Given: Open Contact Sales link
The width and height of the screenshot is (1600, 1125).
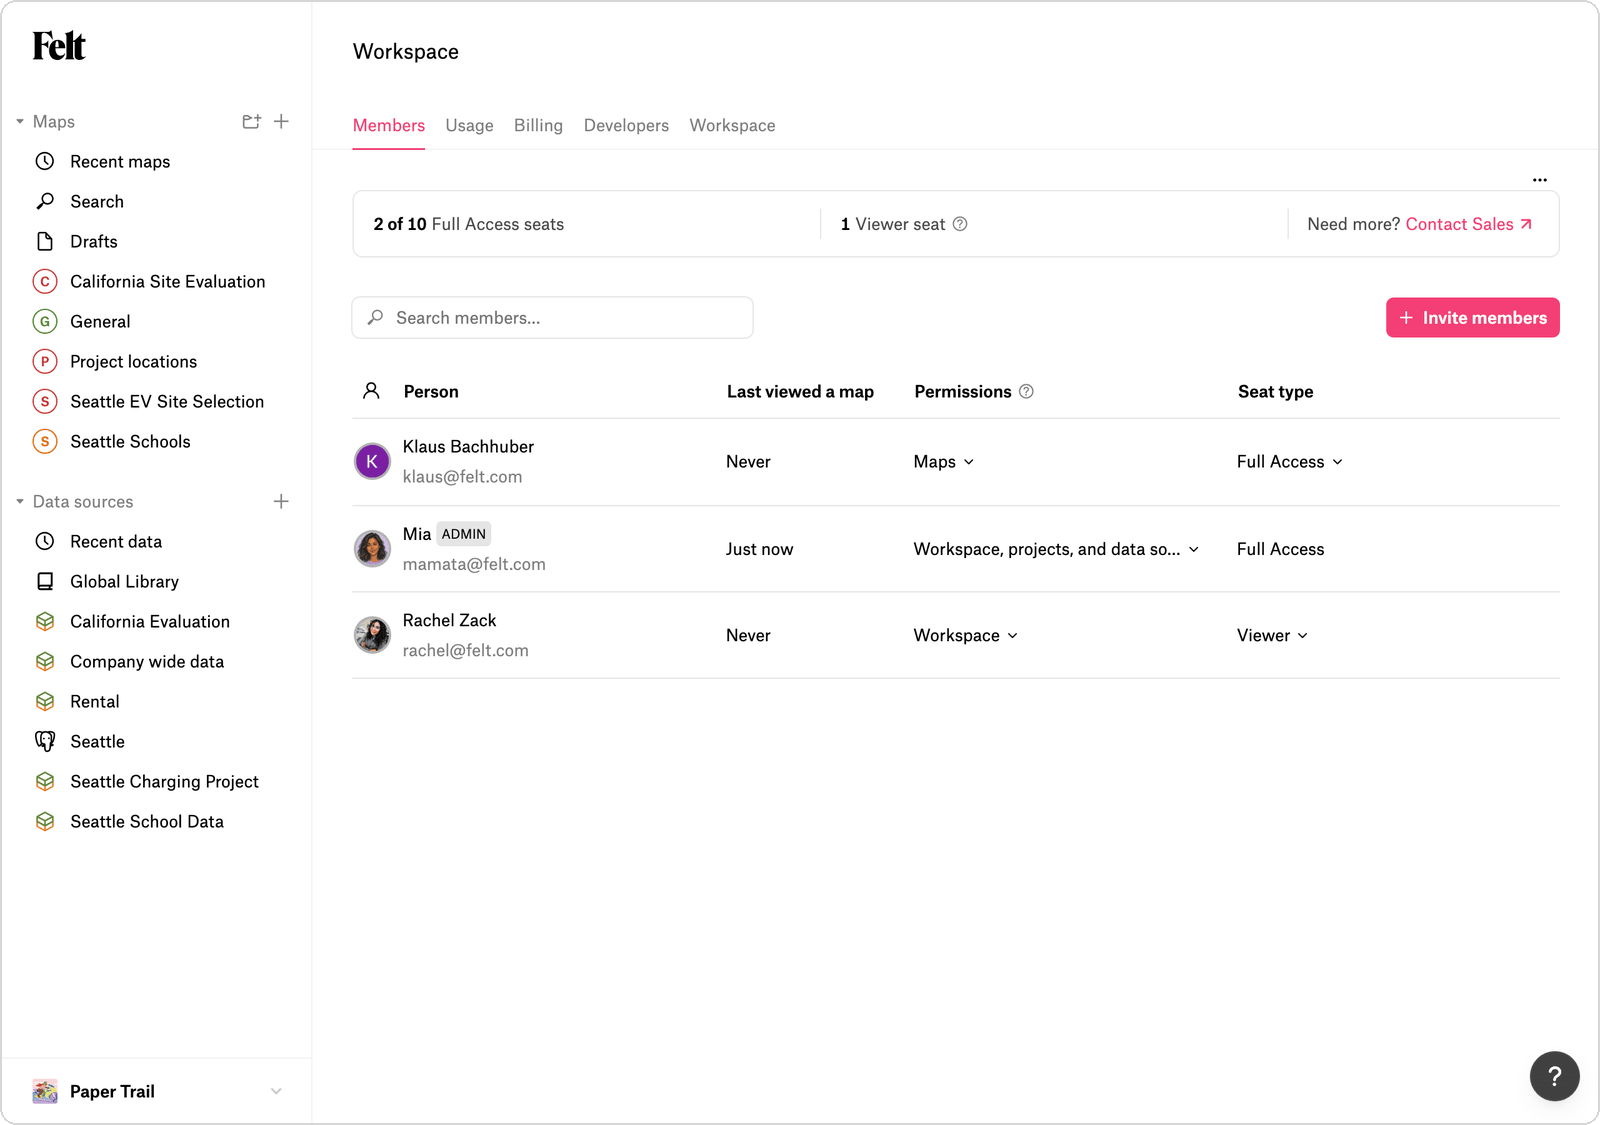Looking at the screenshot, I should click(1468, 224).
